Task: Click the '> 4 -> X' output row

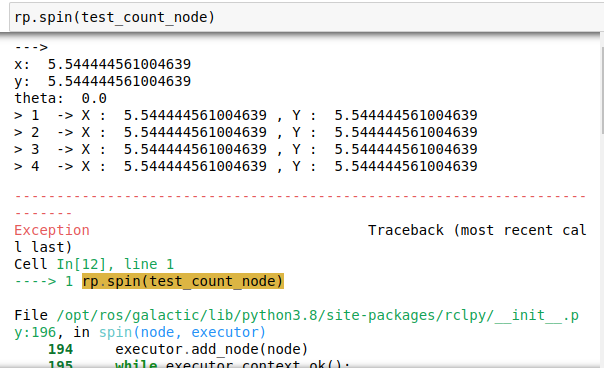Action: 246,166
